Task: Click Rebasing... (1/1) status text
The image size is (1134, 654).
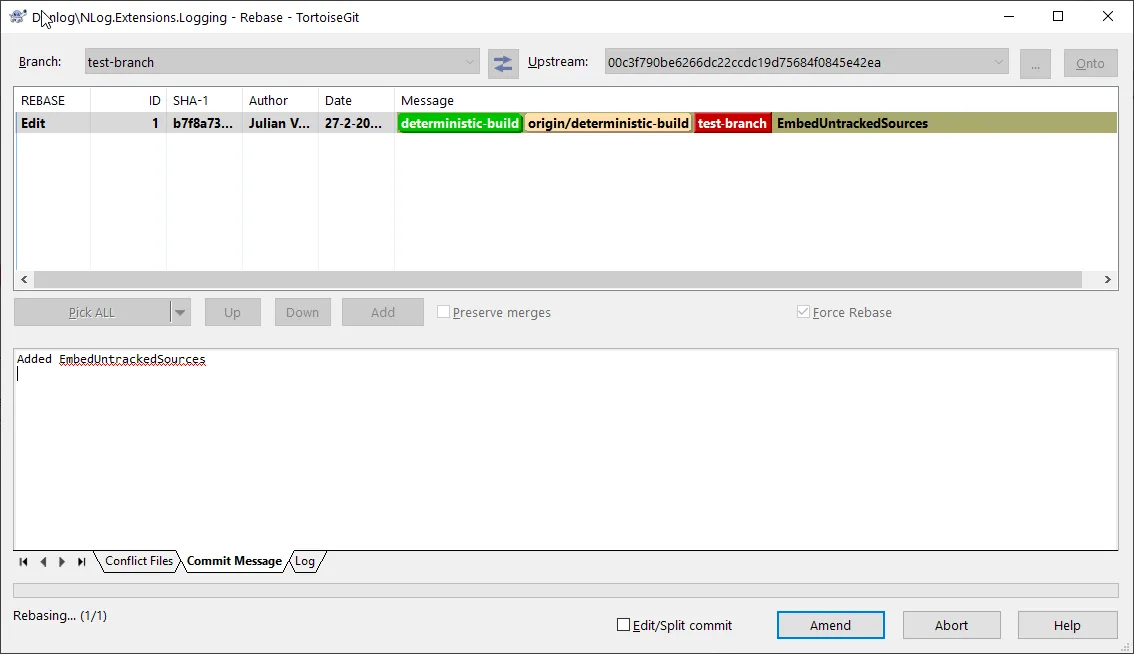Action: 60,616
